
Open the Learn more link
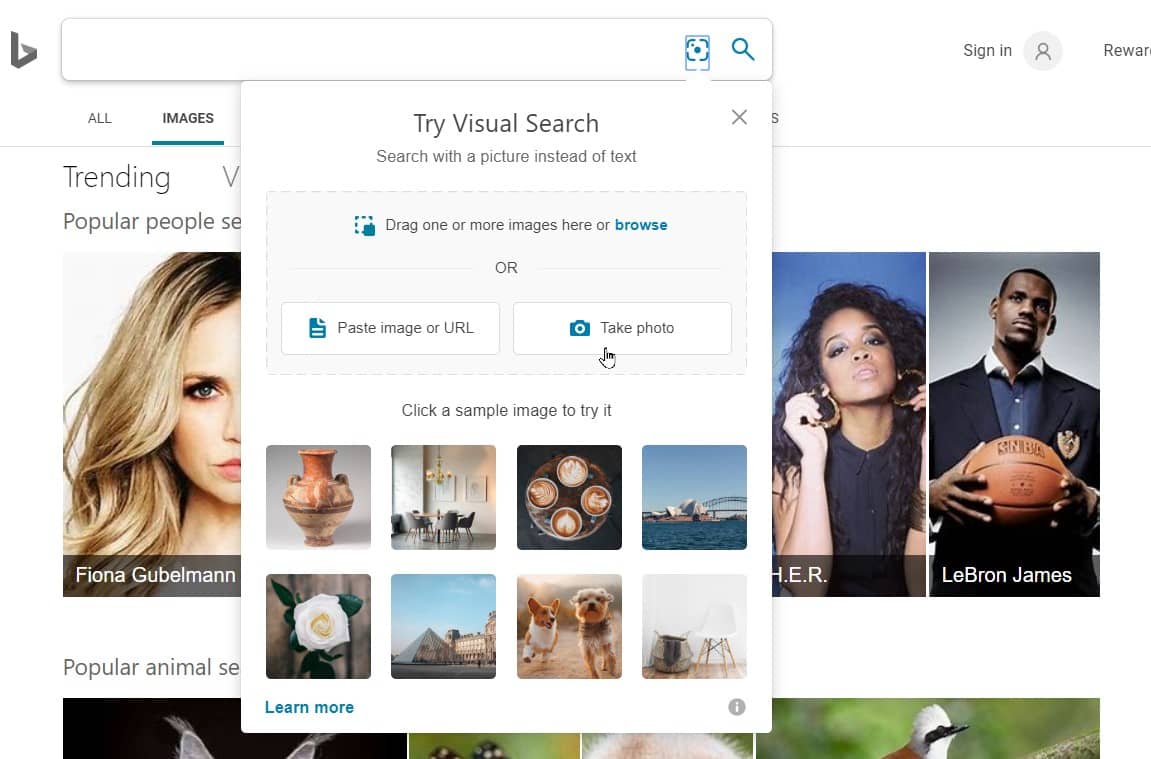click(309, 707)
